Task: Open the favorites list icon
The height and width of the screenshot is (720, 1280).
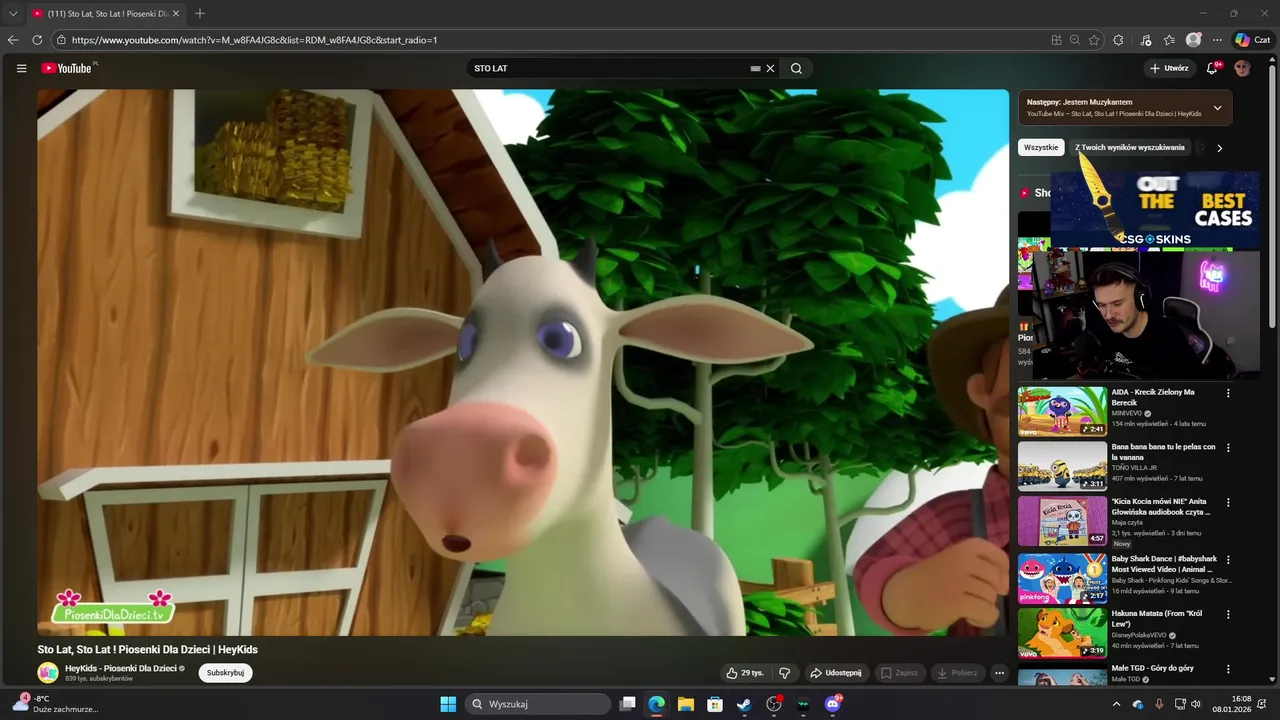Action: pyautogui.click(x=1169, y=40)
